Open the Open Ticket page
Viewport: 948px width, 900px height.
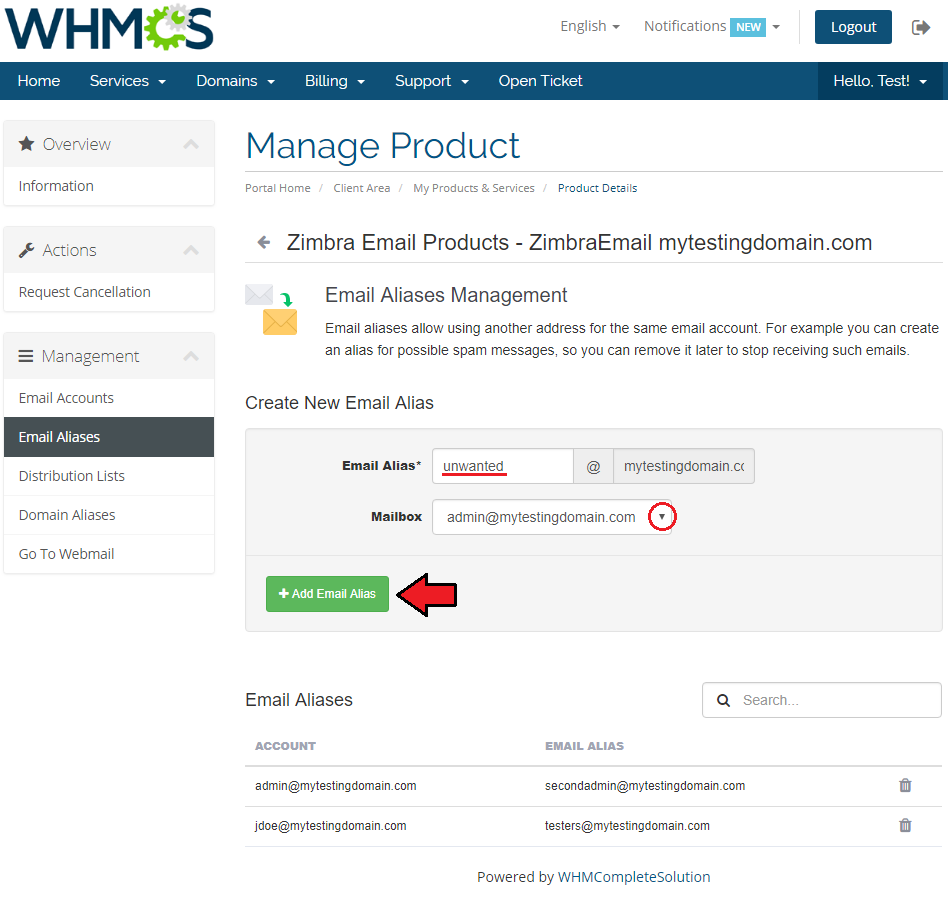[x=540, y=81]
